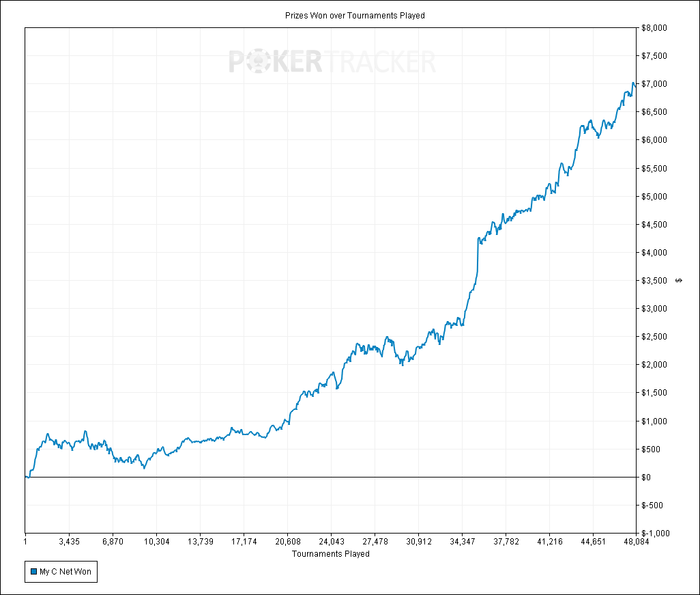Click the '$7,000' y-axis label
Image resolution: width=700 pixels, height=595 pixels.
tap(654, 84)
